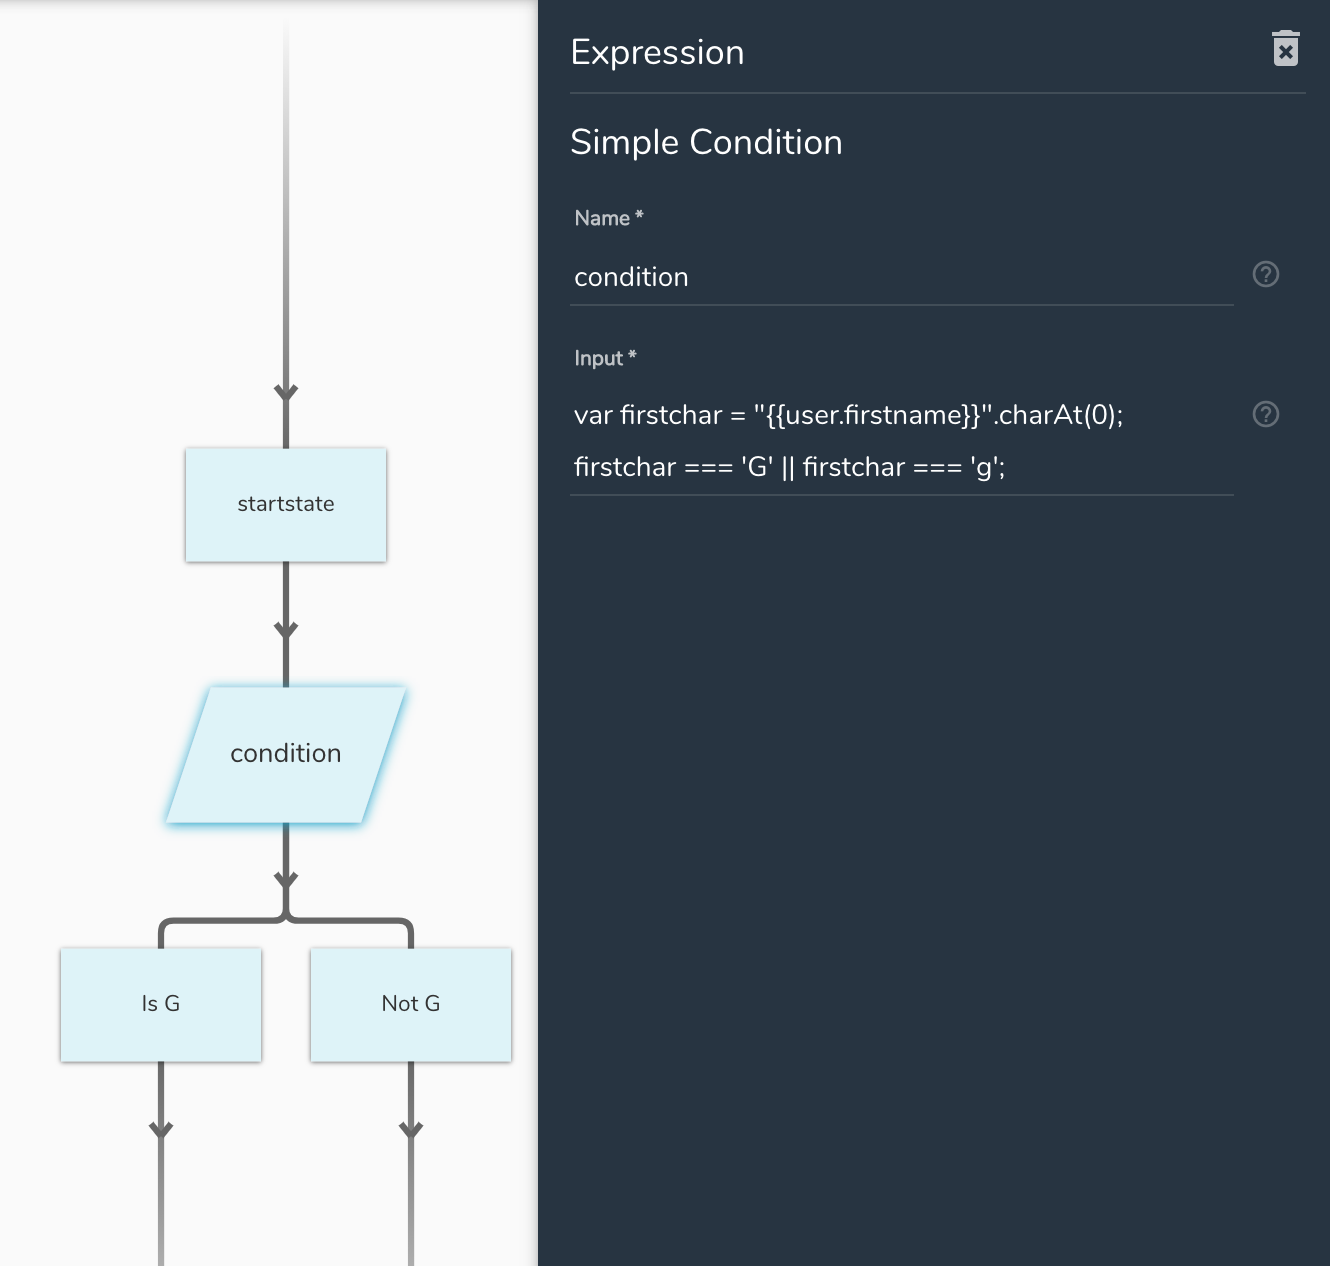
Task: Delete the expression using the trash icon
Action: (1286, 49)
